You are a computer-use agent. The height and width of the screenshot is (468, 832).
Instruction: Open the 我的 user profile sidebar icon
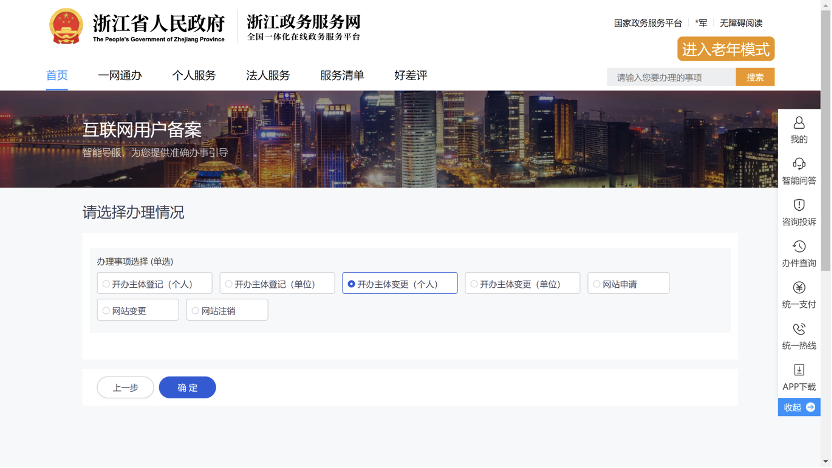798,122
